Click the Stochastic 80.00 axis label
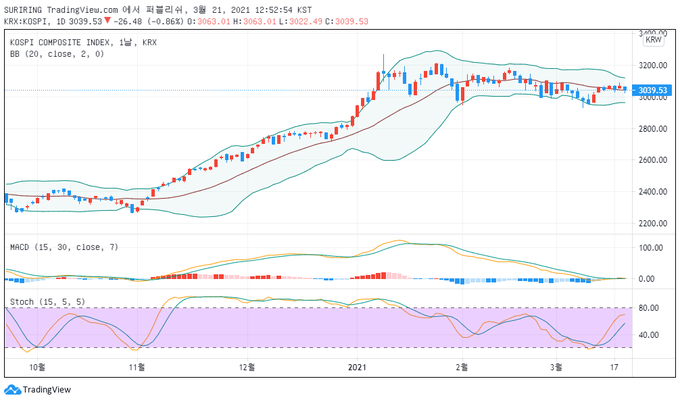Screen dimensions: 680x402 click(649, 308)
